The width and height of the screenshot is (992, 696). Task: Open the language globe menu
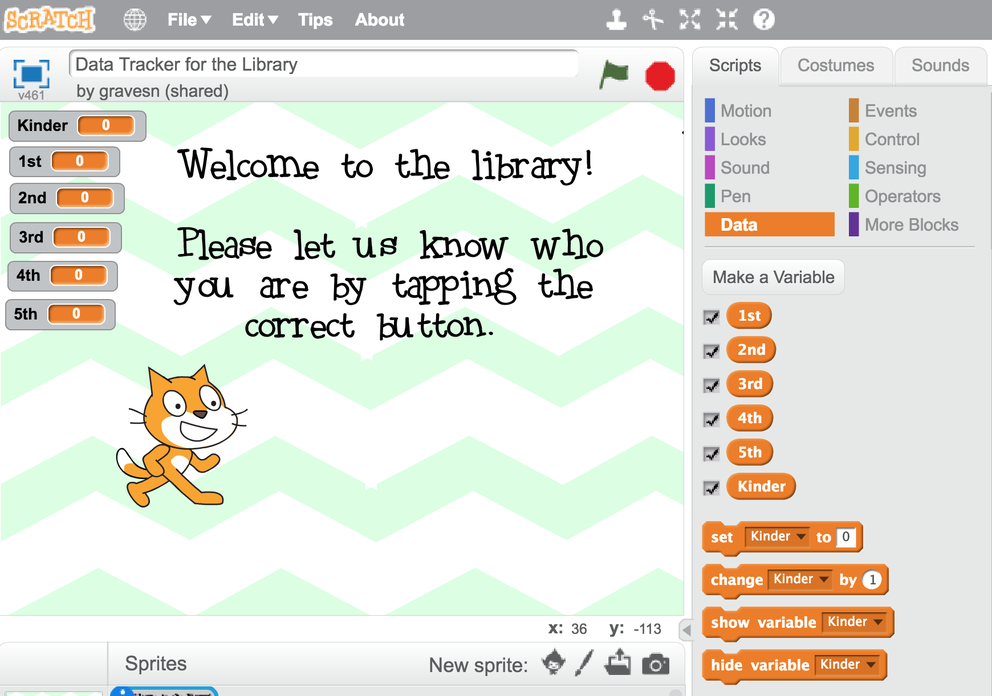[x=134, y=20]
